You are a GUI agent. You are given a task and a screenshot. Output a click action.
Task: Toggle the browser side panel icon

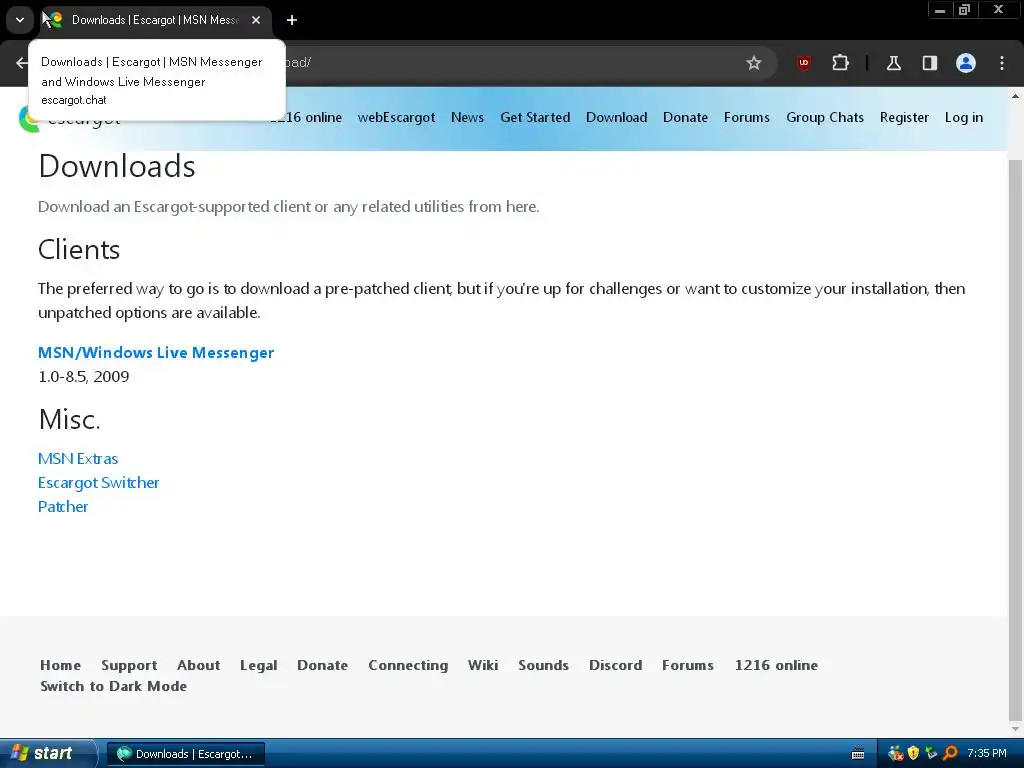click(929, 63)
